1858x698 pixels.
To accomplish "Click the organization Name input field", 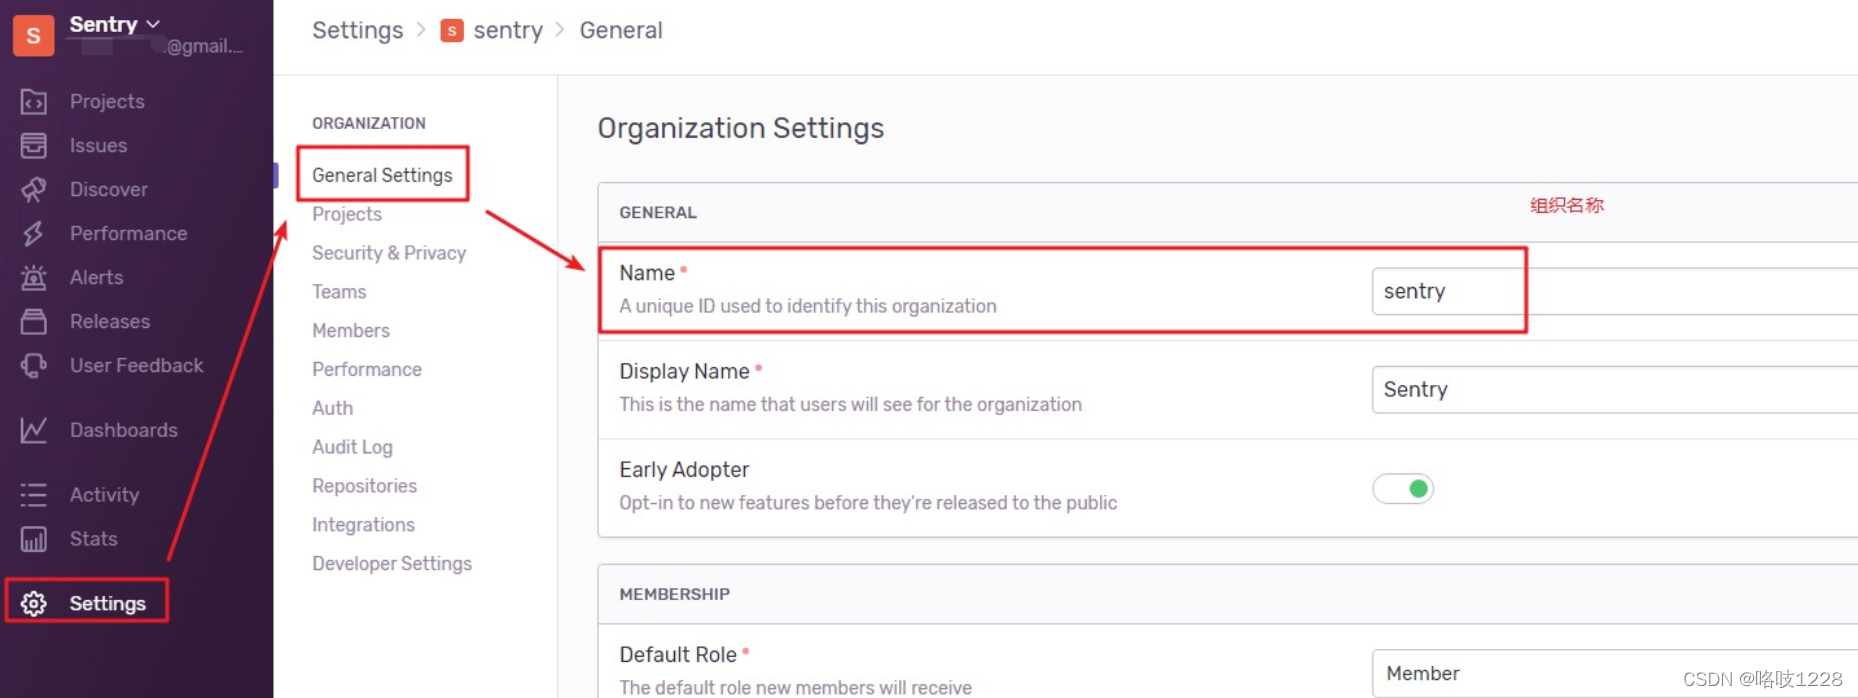I will coord(1614,291).
